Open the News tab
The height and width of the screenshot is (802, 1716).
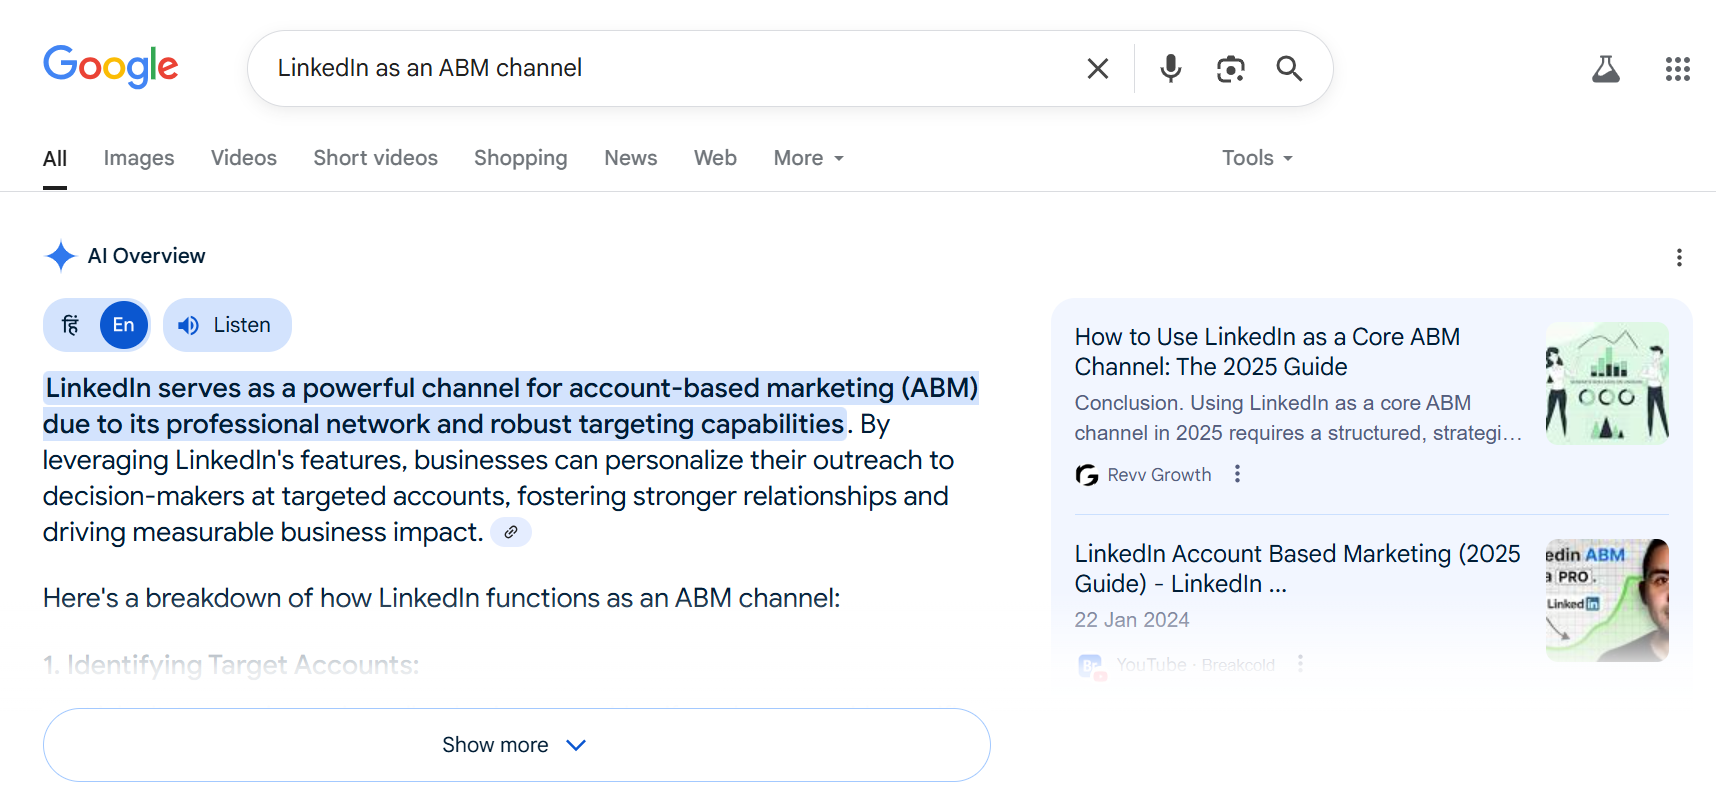coord(631,158)
